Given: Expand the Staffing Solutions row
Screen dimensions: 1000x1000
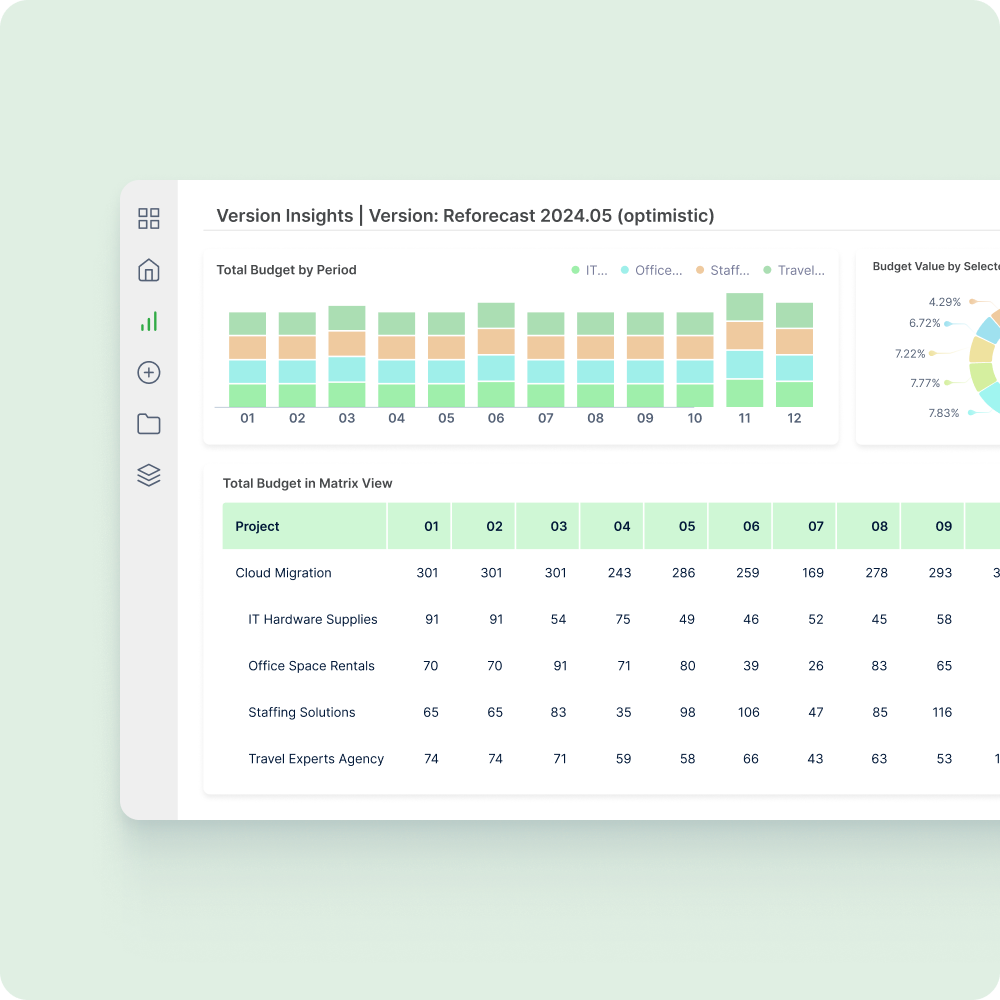Looking at the screenshot, I should click(302, 712).
